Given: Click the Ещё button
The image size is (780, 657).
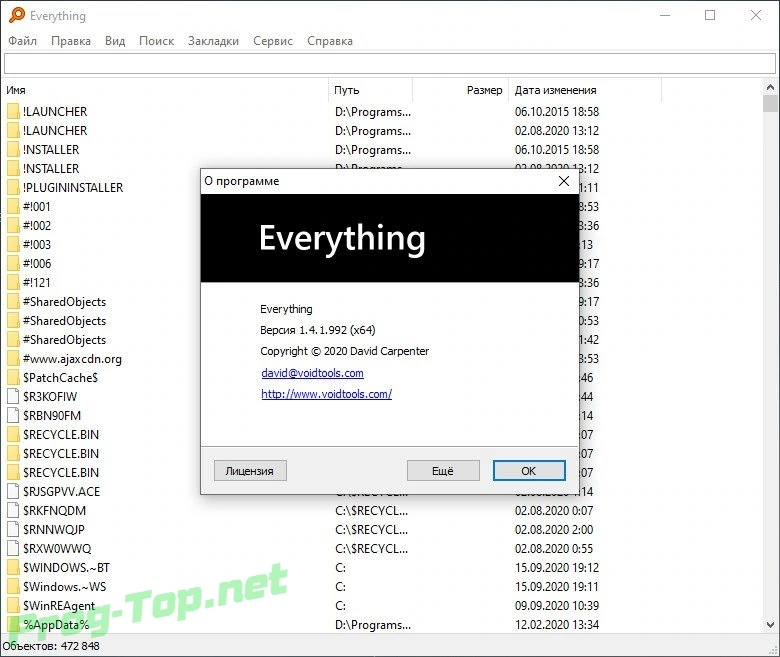Looking at the screenshot, I should tap(443, 470).
